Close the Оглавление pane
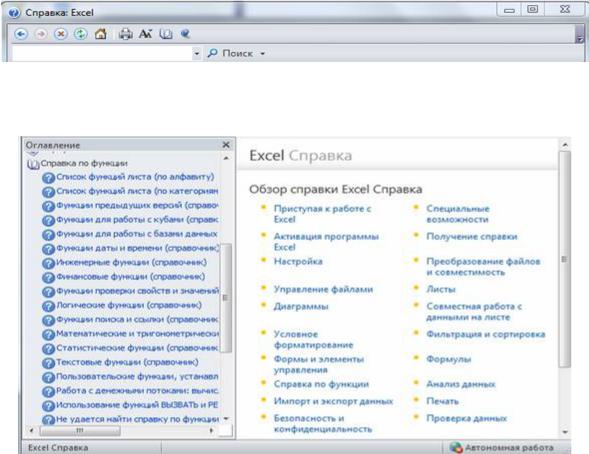Image resolution: width=589 pixels, height=454 pixels. [x=226, y=145]
